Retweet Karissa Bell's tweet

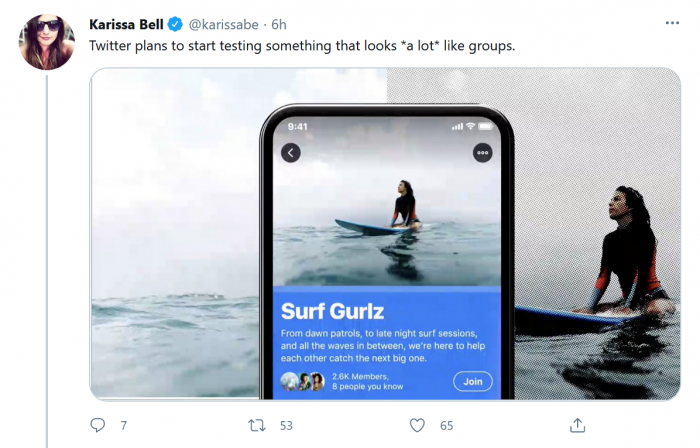(x=257, y=425)
